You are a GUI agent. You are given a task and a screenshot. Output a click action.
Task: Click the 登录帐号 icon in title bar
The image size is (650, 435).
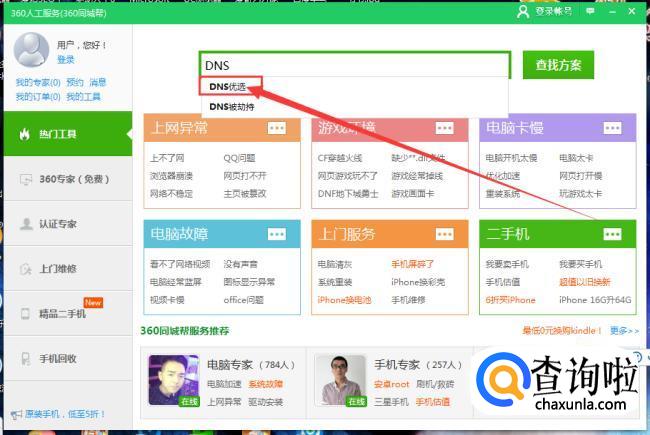click(523, 11)
